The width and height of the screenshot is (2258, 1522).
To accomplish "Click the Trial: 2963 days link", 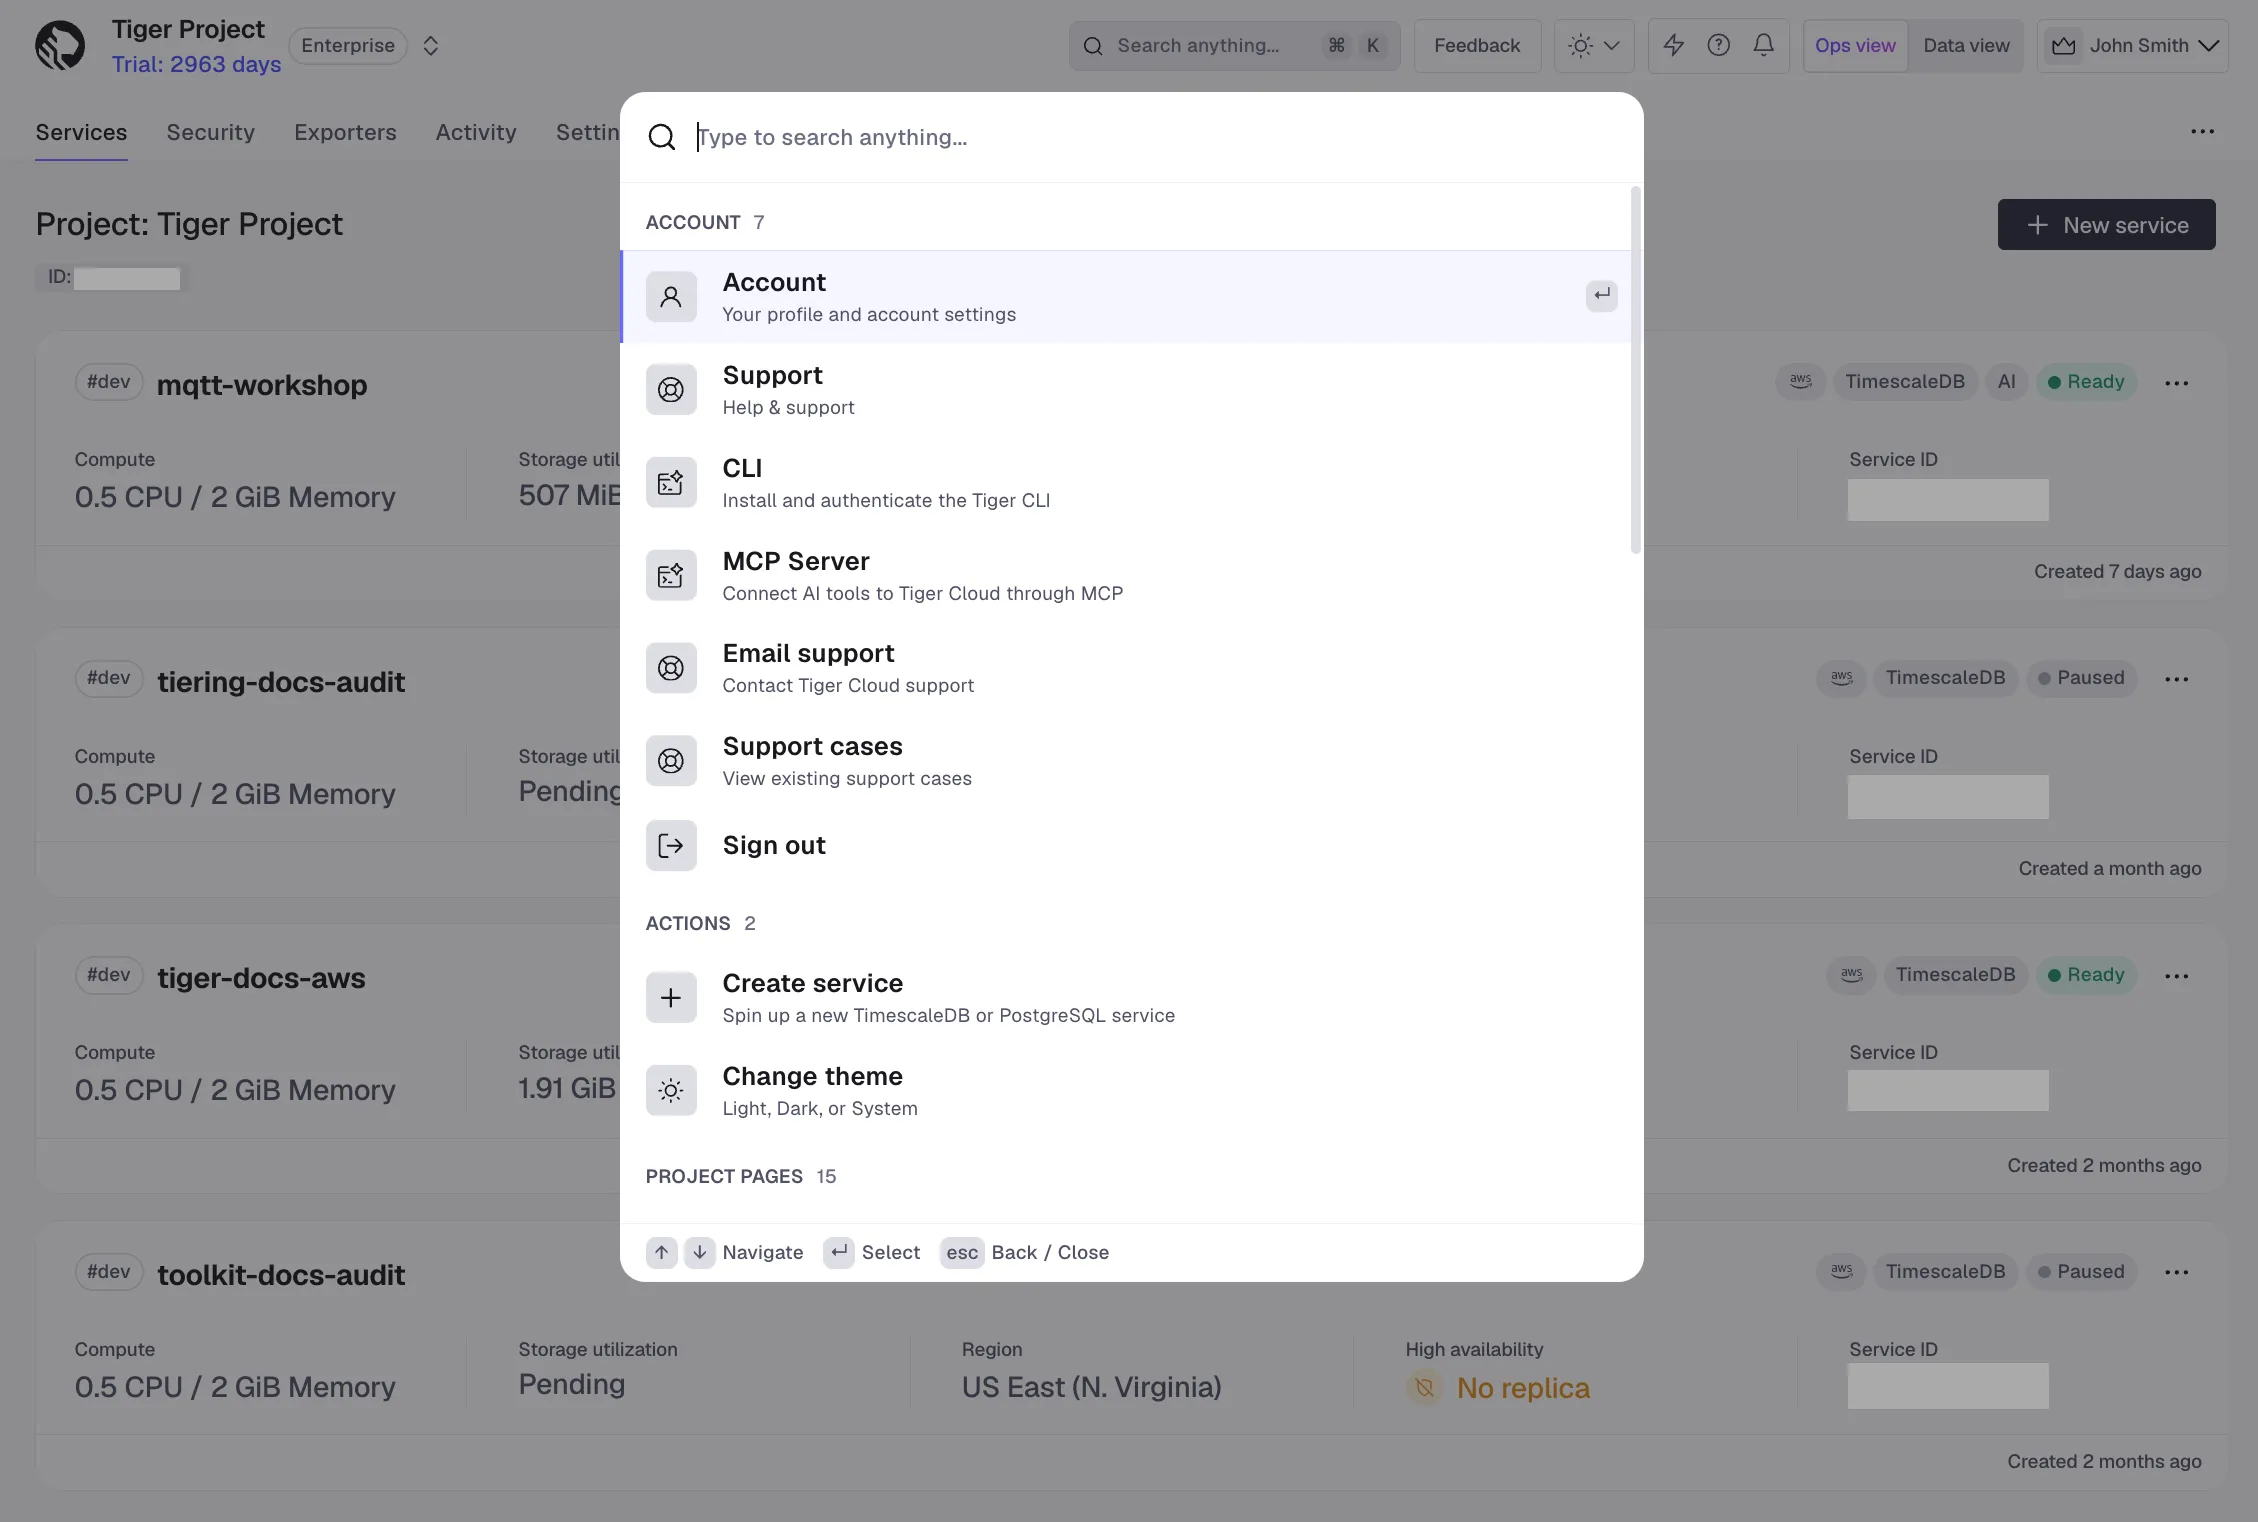I will point(196,64).
